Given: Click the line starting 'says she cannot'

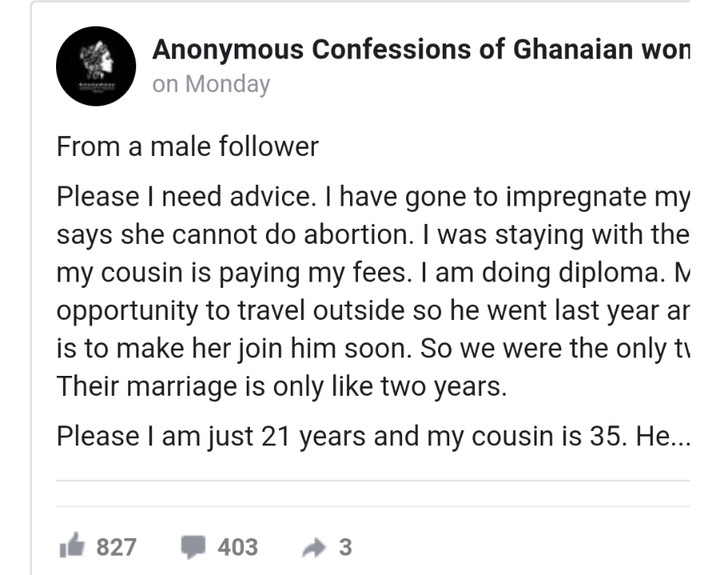Looking at the screenshot, I should click(x=372, y=235).
